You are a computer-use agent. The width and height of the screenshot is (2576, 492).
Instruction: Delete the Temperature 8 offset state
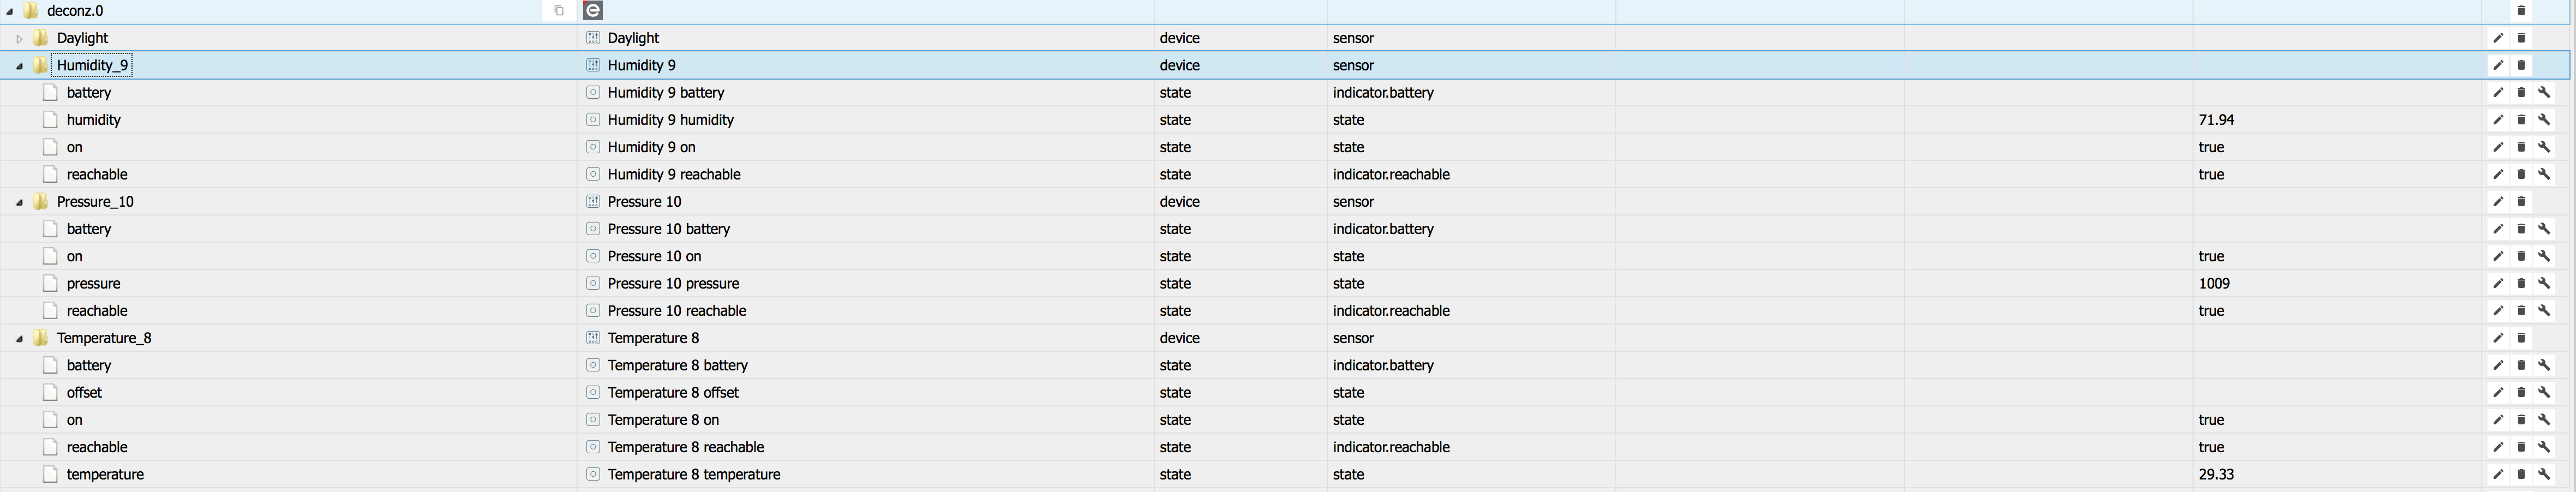click(x=2521, y=393)
